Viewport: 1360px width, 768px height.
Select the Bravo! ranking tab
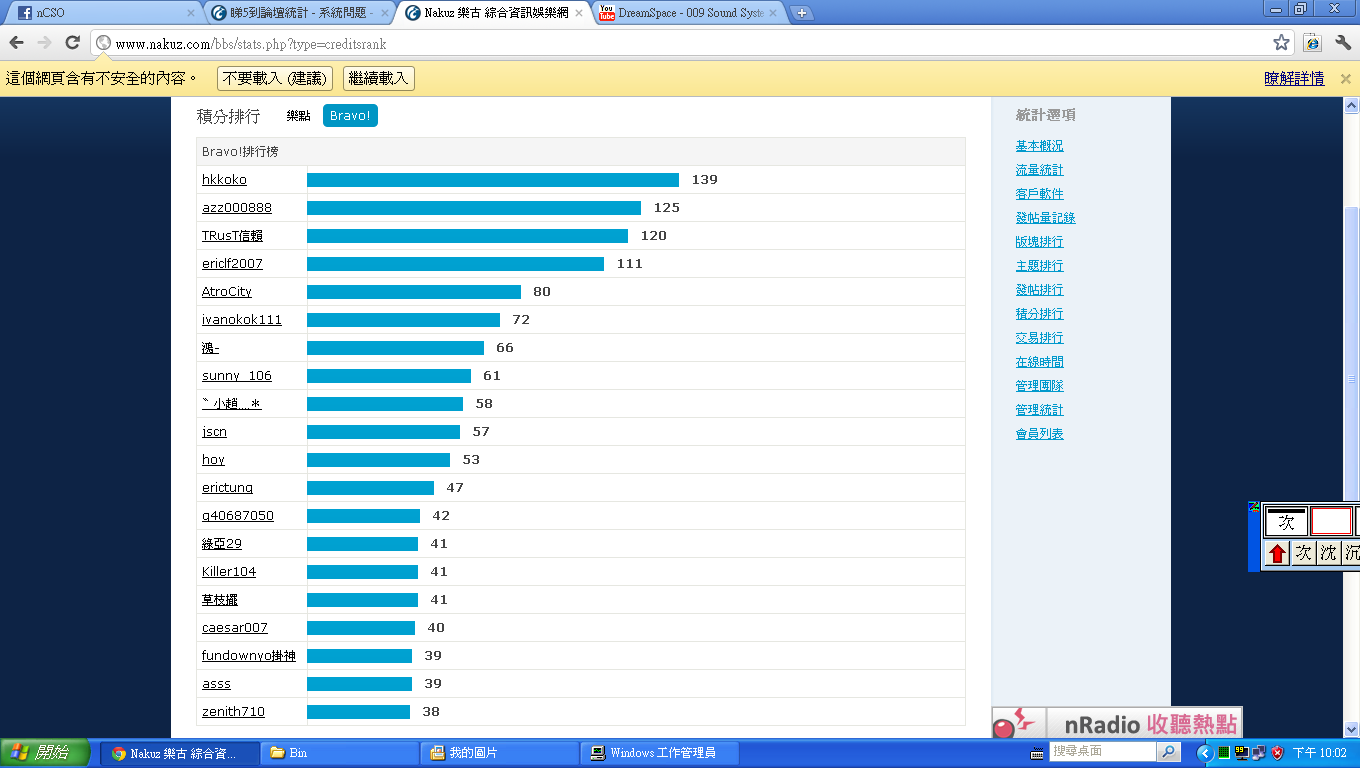tap(350, 116)
